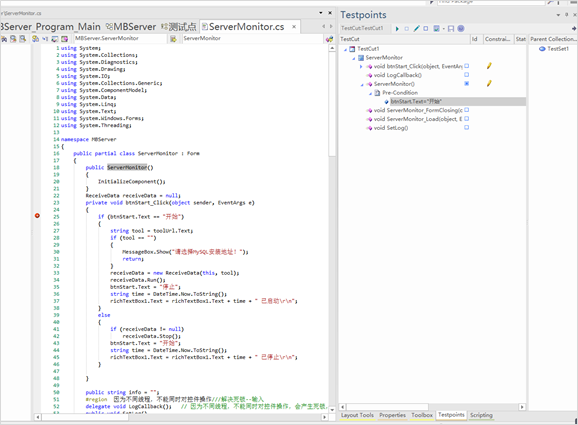The width and height of the screenshot is (578, 425).
Task: Collapse the Pre-Condition node
Action: pos(370,93)
